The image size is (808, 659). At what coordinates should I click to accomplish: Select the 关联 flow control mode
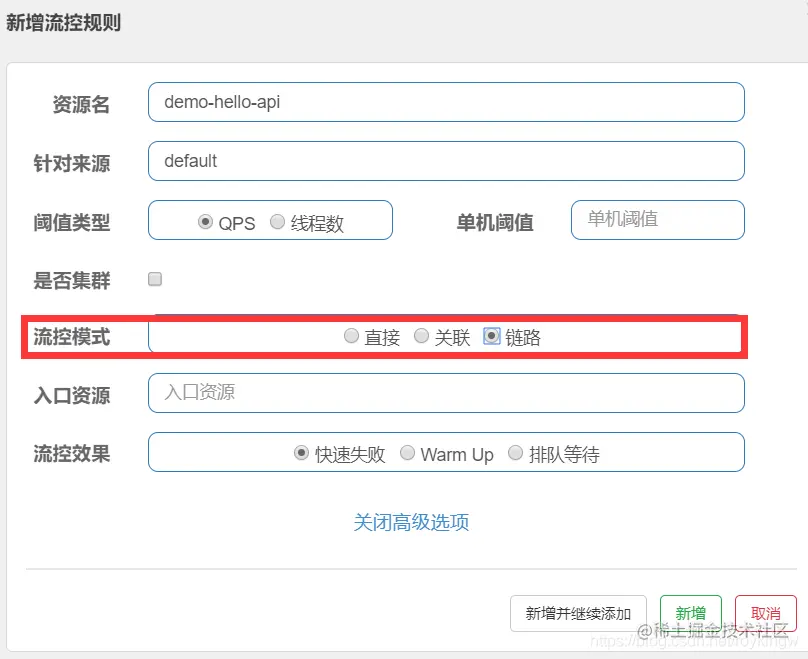pos(420,336)
